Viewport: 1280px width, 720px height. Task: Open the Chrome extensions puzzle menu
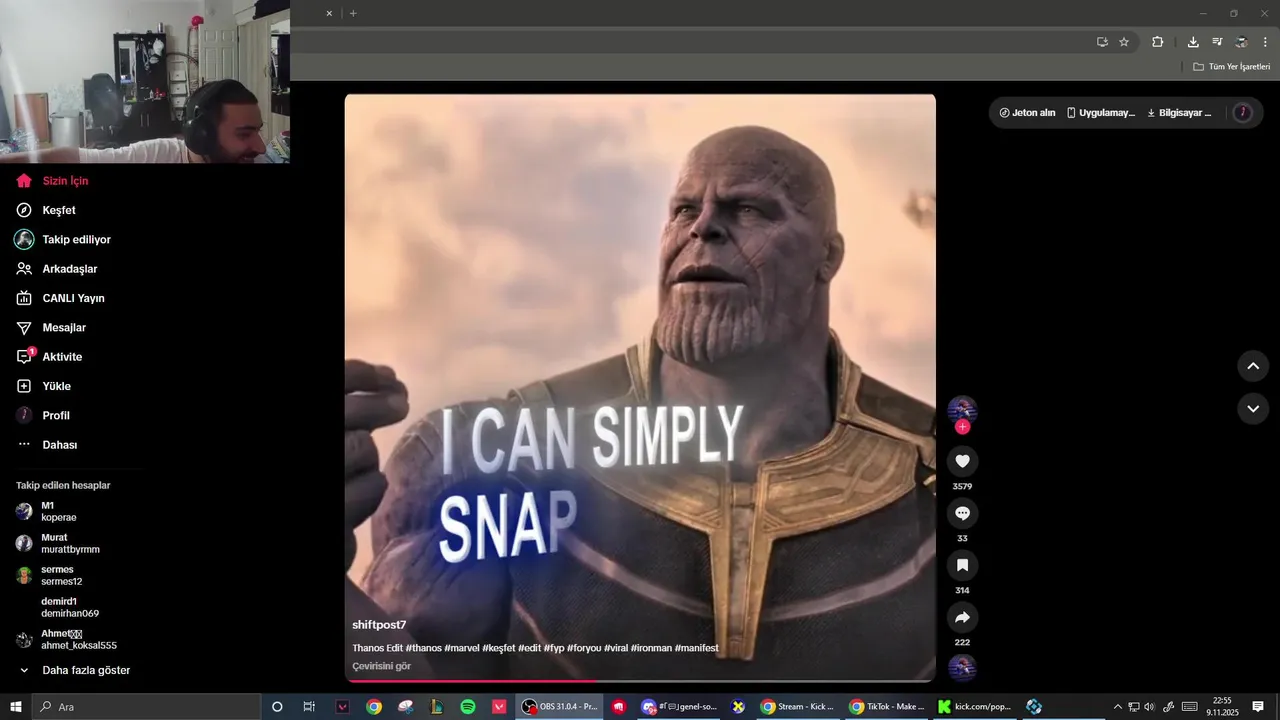(1157, 42)
